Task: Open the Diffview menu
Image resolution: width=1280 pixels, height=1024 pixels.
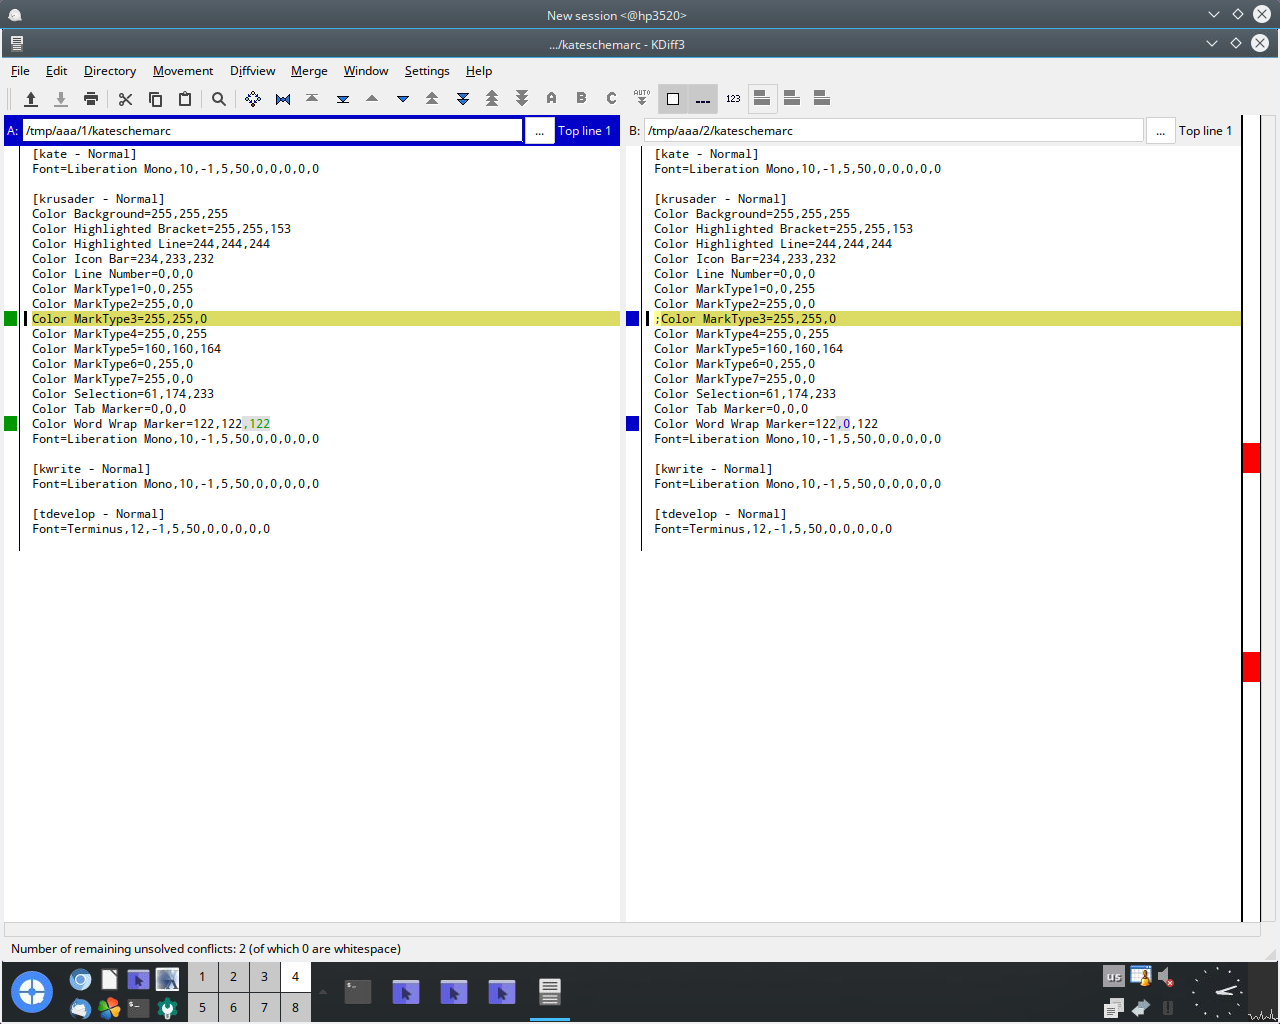Action: pyautogui.click(x=252, y=71)
